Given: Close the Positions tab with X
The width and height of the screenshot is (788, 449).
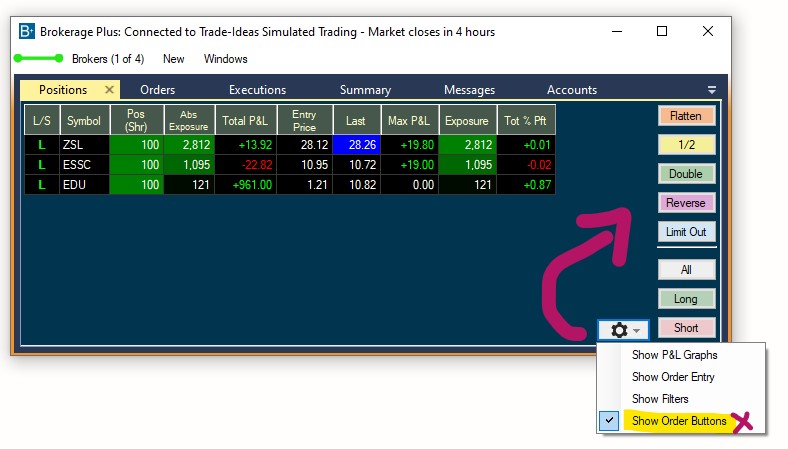Looking at the screenshot, I should (110, 90).
